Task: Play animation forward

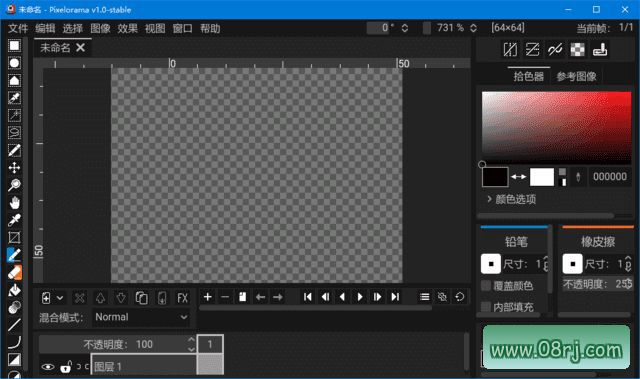Action: click(360, 297)
